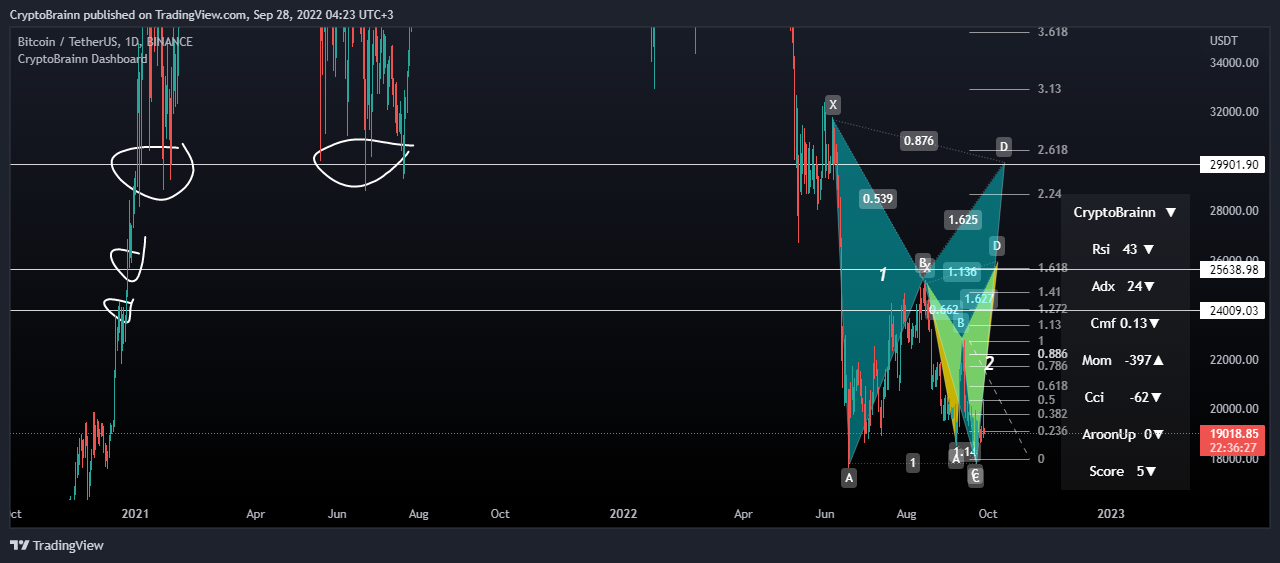Select the 'Bitcoin / TetherUS, 1D, BINANCE' symbol title

pyautogui.click(x=105, y=42)
